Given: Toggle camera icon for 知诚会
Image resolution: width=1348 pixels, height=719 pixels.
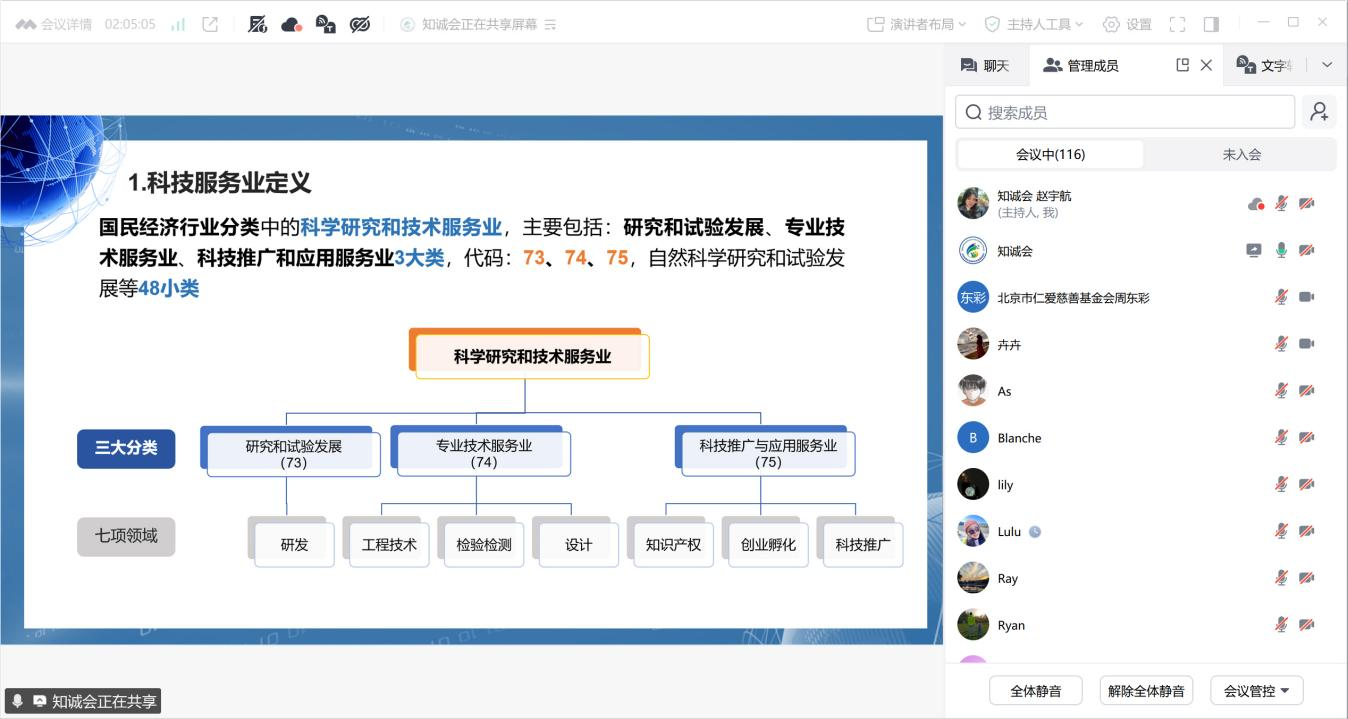Looking at the screenshot, I should point(1306,250).
